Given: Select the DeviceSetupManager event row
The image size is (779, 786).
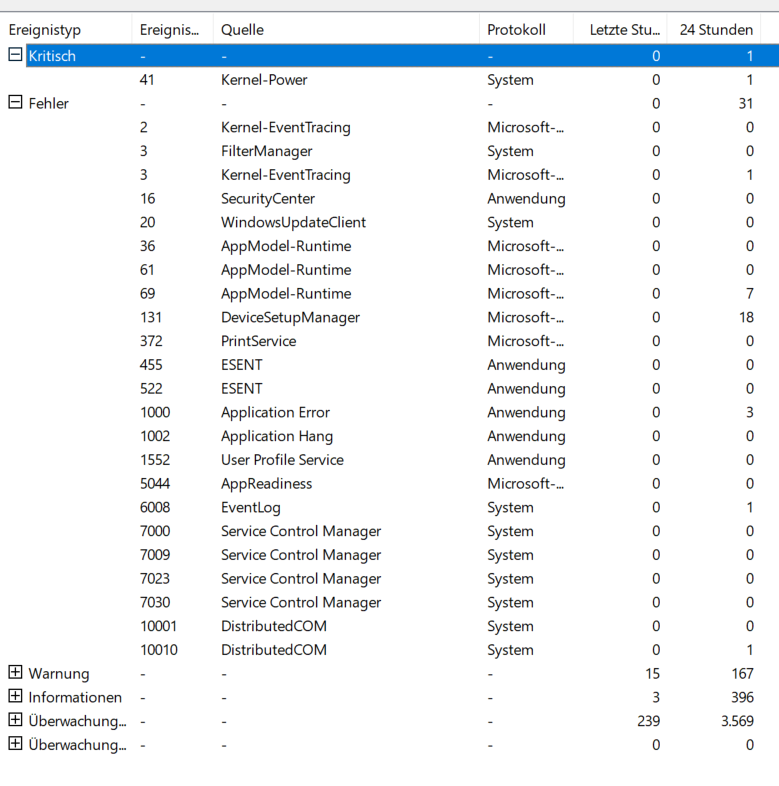Looking at the screenshot, I should click(390, 317).
